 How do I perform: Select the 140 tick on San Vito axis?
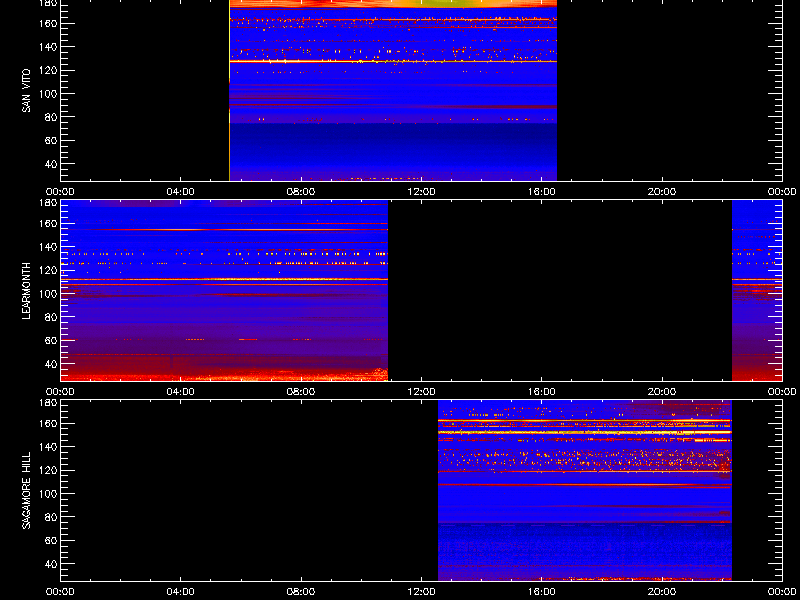click(x=46, y=47)
